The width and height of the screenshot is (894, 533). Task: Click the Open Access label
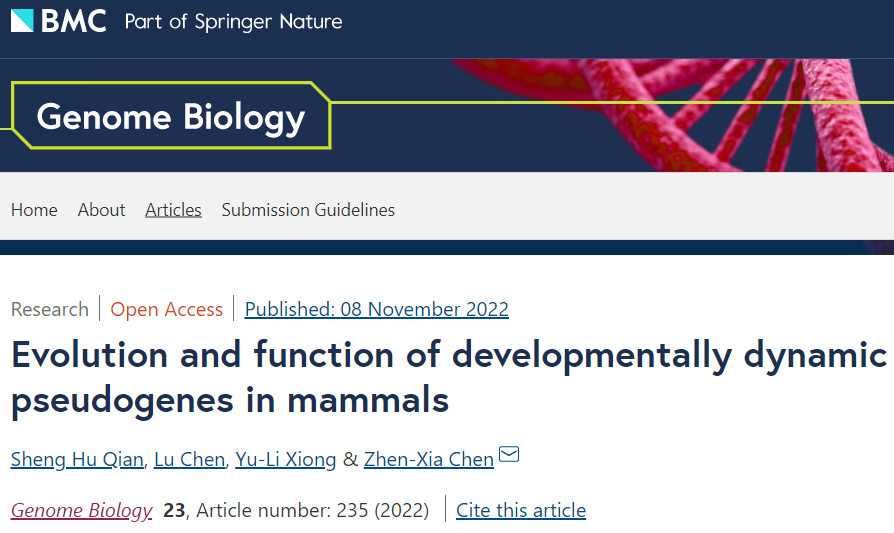click(166, 309)
